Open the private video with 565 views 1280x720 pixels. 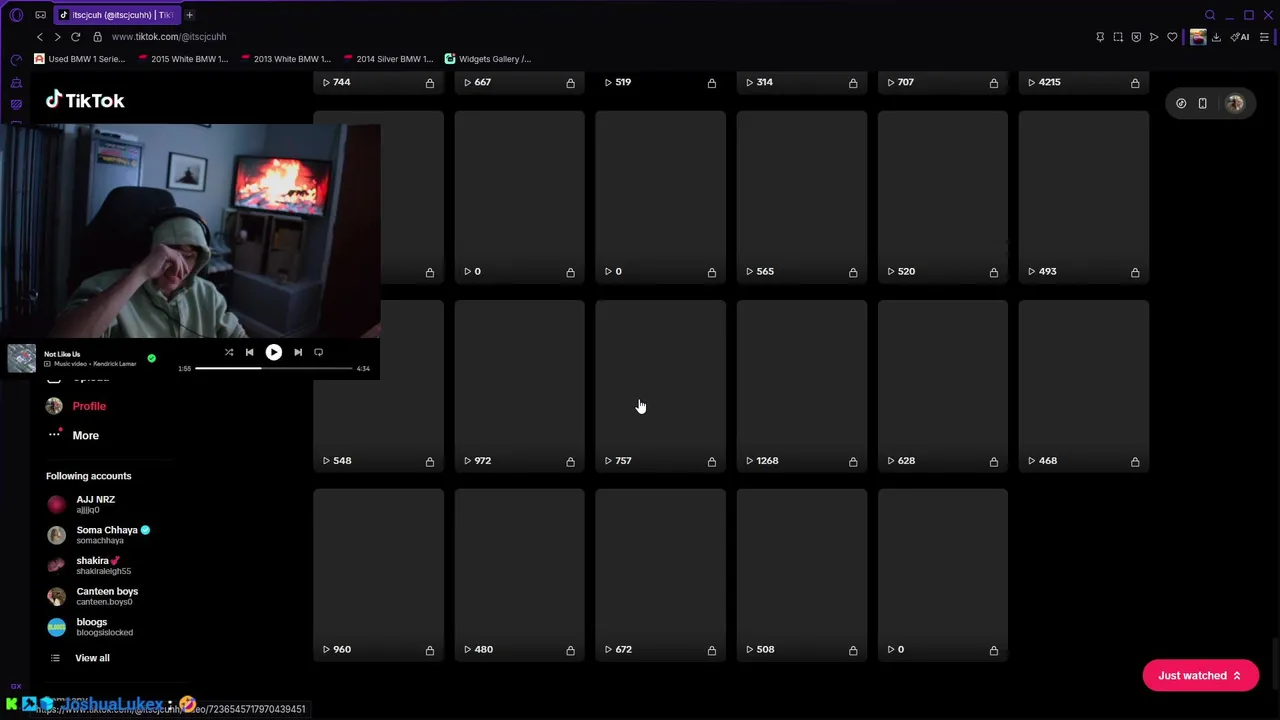coord(801,197)
